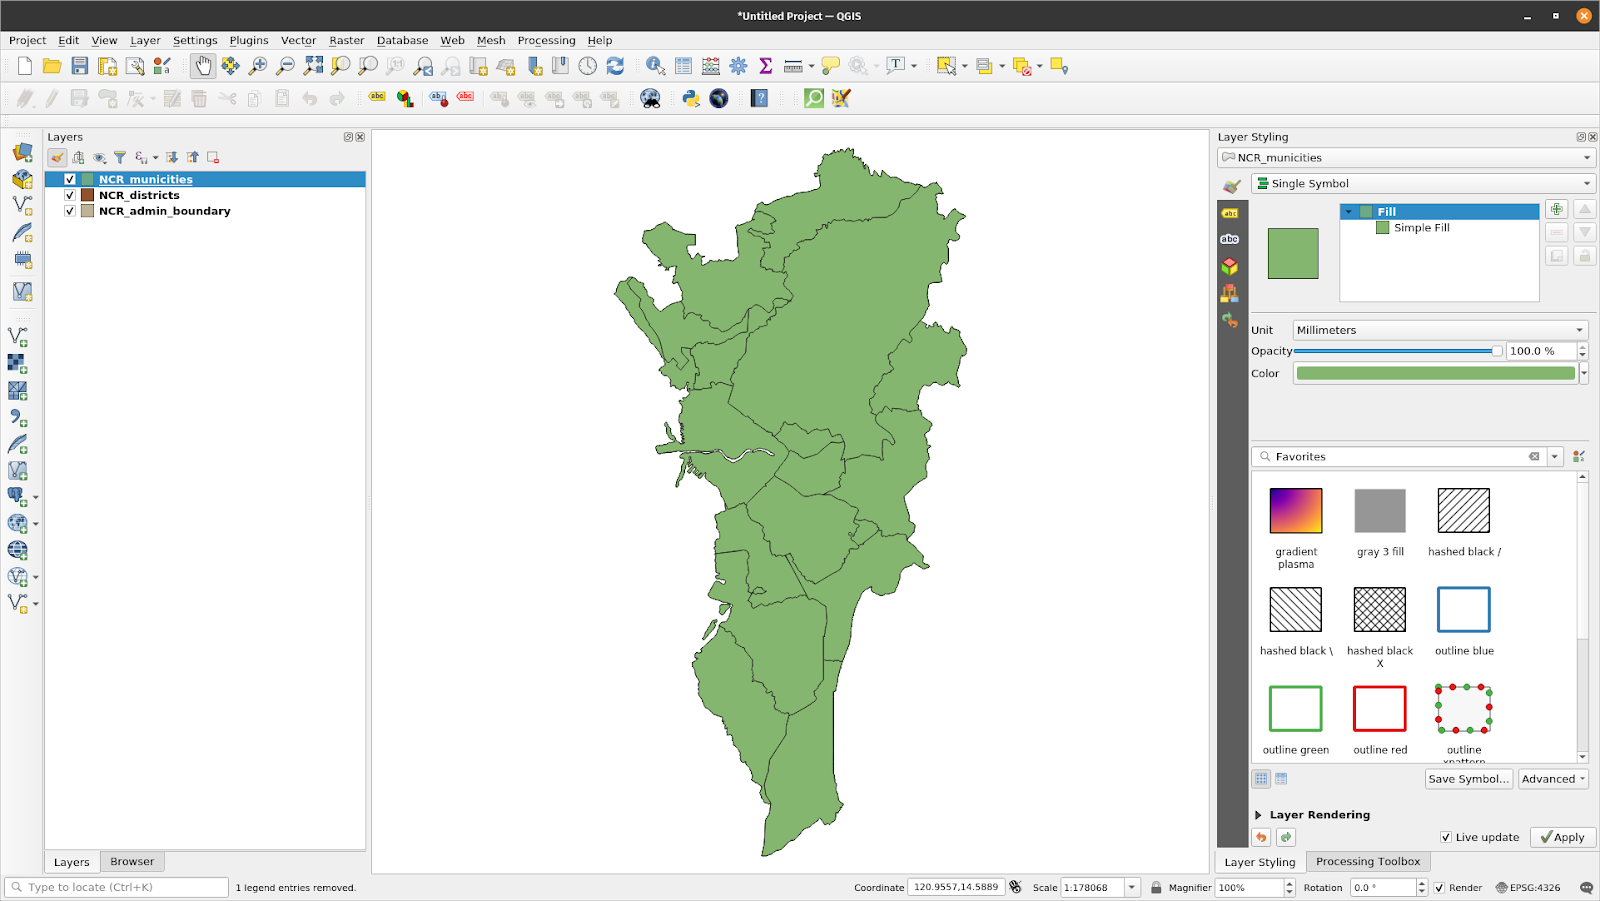Disable the Live update checkbox
The image size is (1600, 901).
[1446, 837]
